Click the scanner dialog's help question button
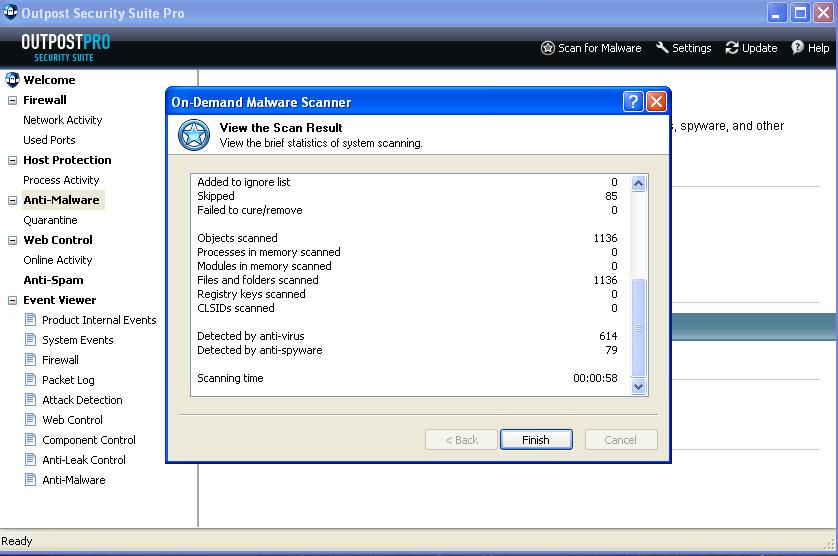 click(x=633, y=101)
